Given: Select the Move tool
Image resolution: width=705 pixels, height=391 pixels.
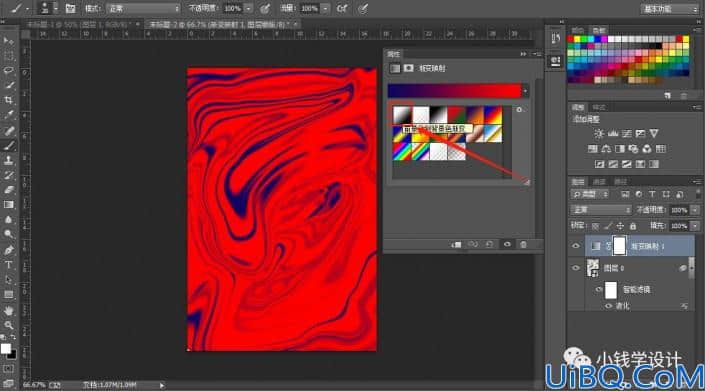Looking at the screenshot, I should pyautogui.click(x=8, y=41).
